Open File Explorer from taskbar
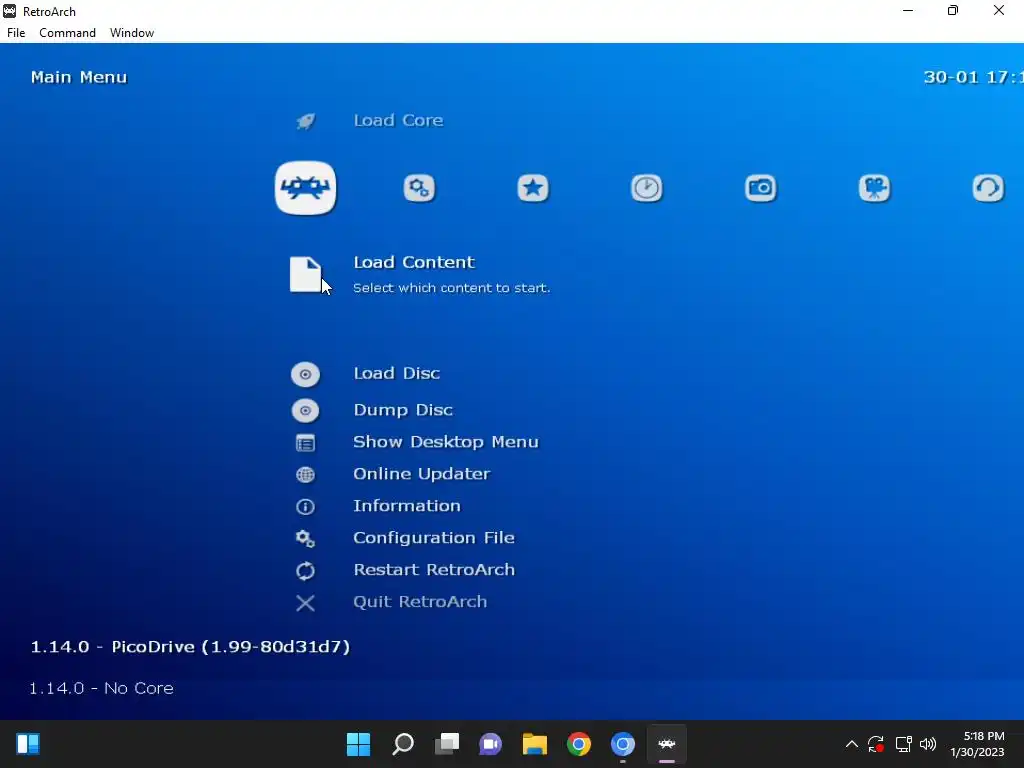1024x768 pixels. click(x=535, y=744)
